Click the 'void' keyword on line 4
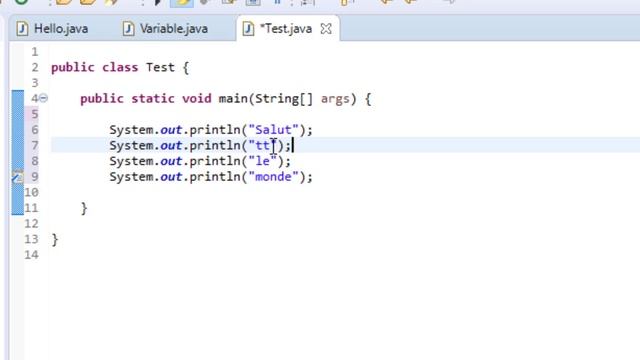The image size is (640, 360). click(x=196, y=98)
